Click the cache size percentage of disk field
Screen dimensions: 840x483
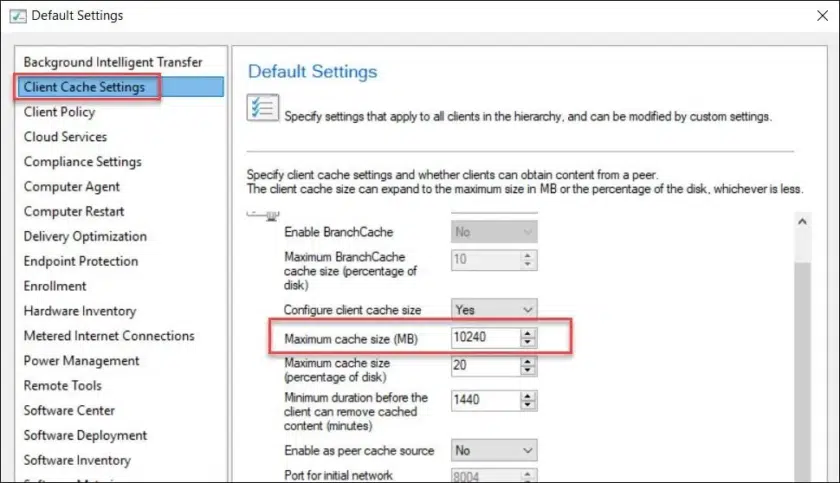[x=485, y=366]
